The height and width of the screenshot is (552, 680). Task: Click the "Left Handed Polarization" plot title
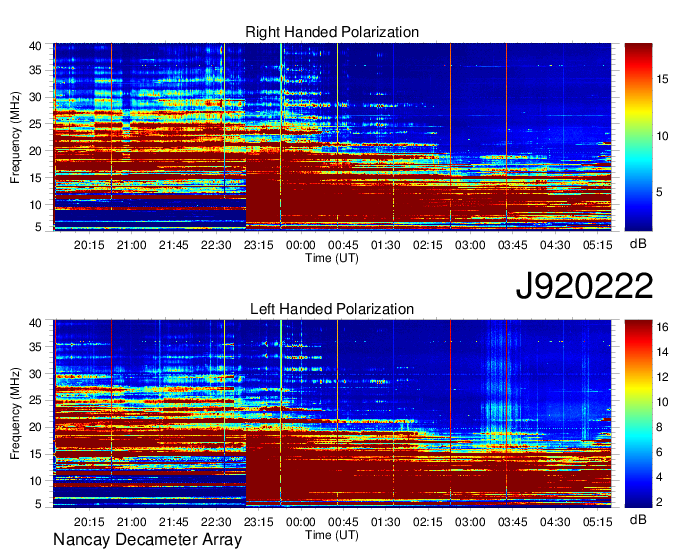pos(332,309)
